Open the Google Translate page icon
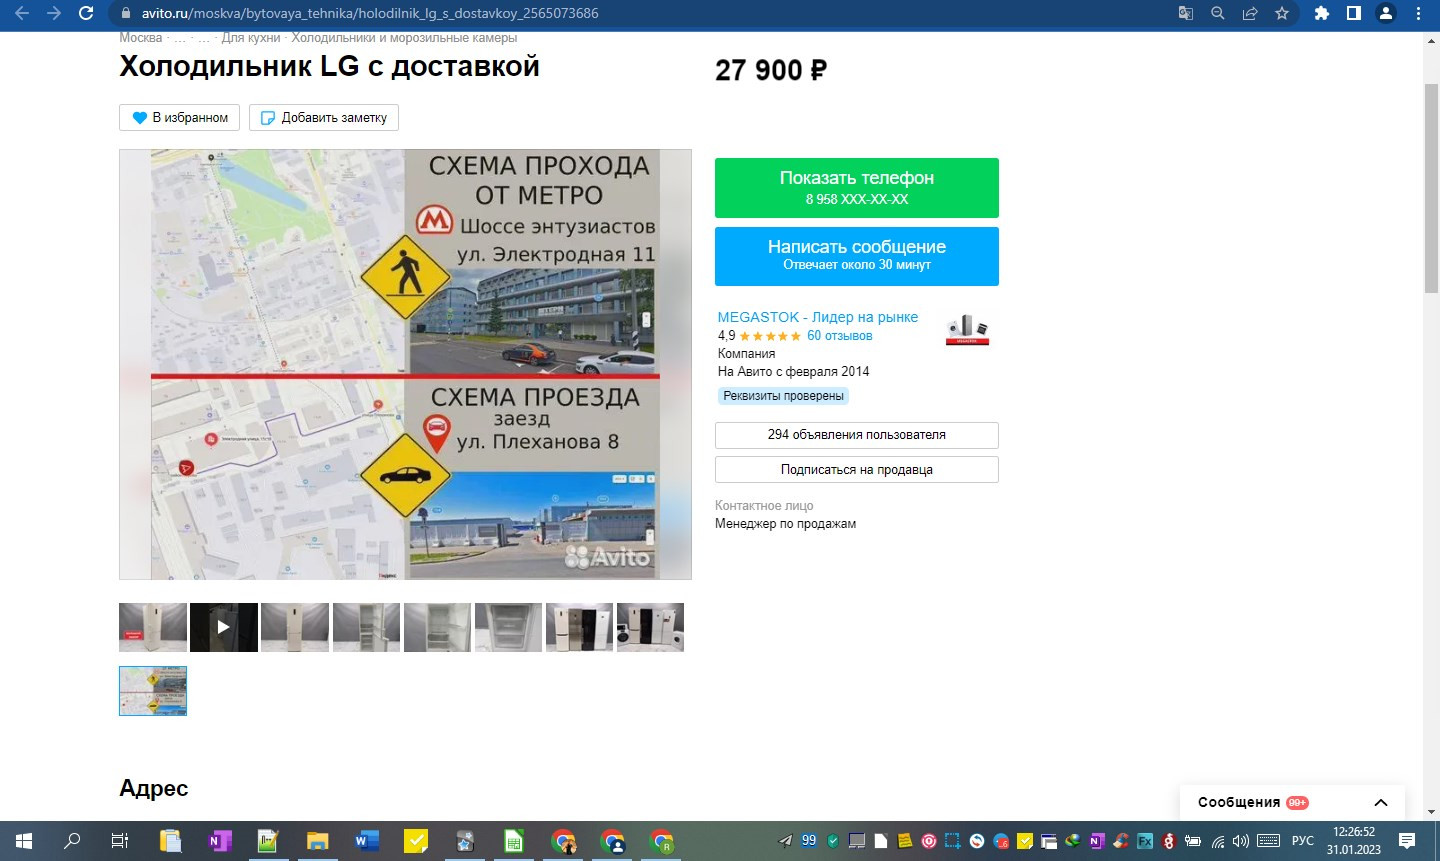1440x861 pixels. pos(1185,13)
